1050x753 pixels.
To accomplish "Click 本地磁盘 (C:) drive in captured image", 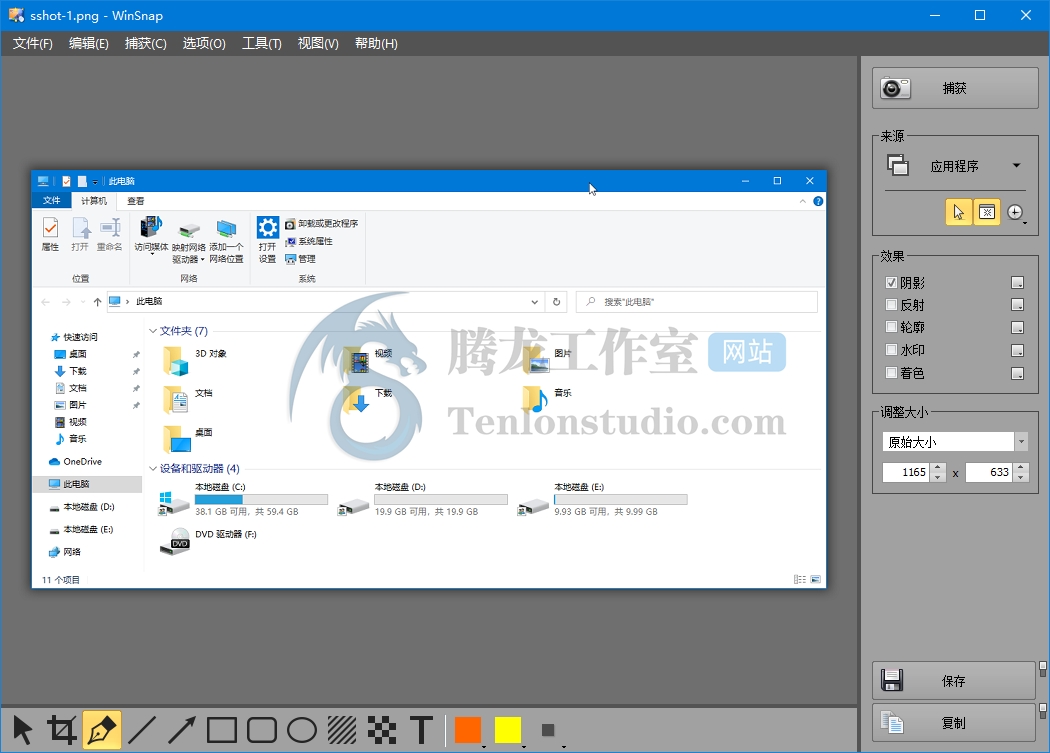I will 242,499.
